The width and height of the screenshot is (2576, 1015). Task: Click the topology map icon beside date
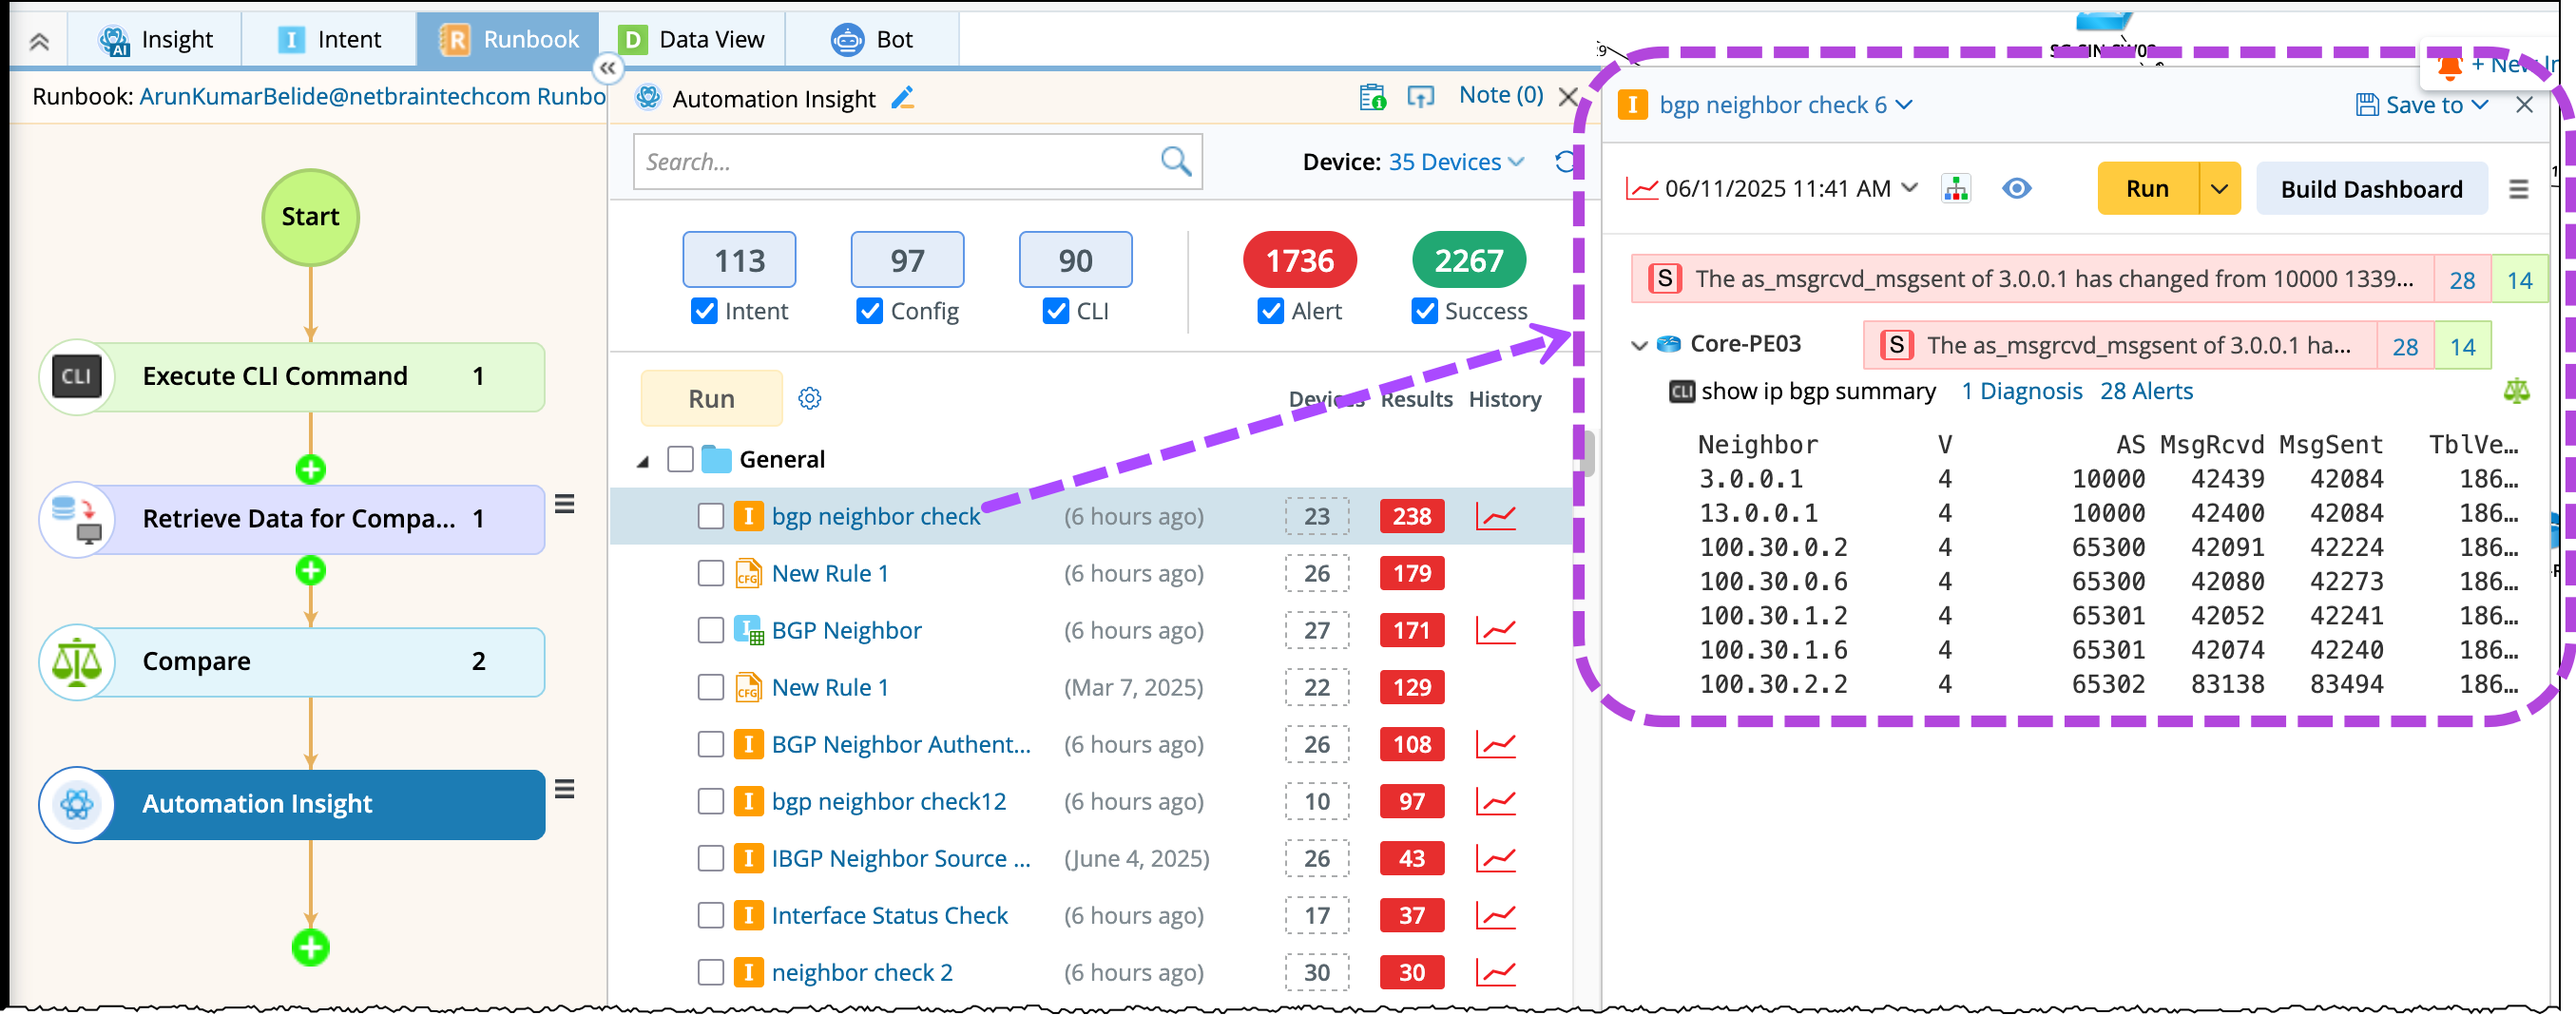tap(1955, 189)
